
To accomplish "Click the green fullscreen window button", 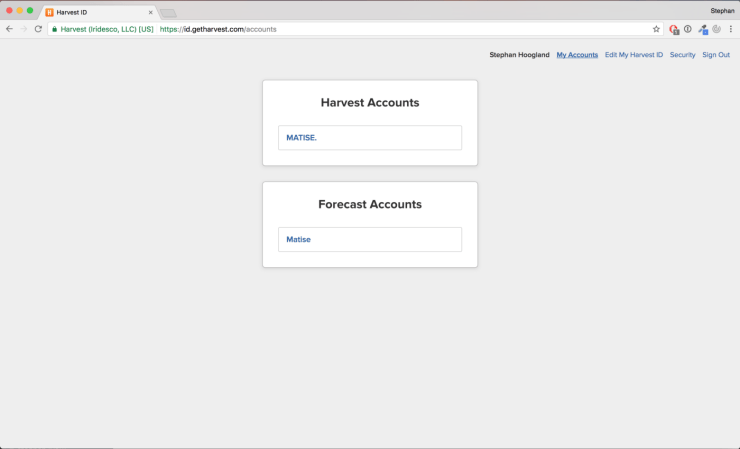I will coord(30,10).
